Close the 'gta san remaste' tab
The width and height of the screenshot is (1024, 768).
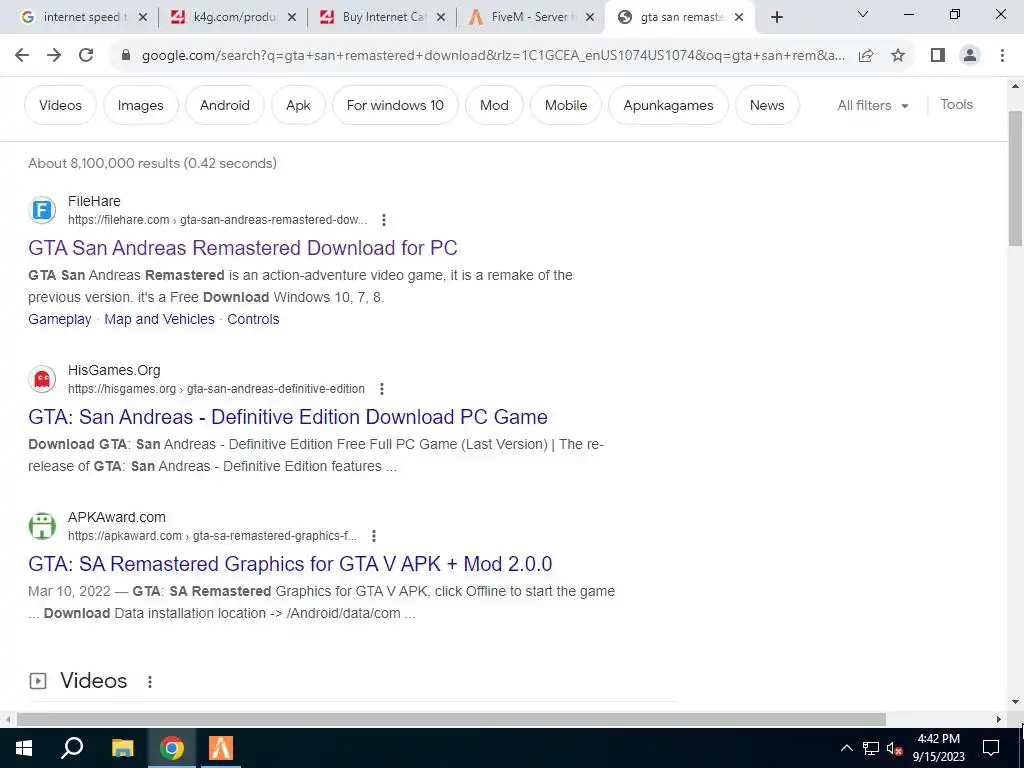coord(739,18)
